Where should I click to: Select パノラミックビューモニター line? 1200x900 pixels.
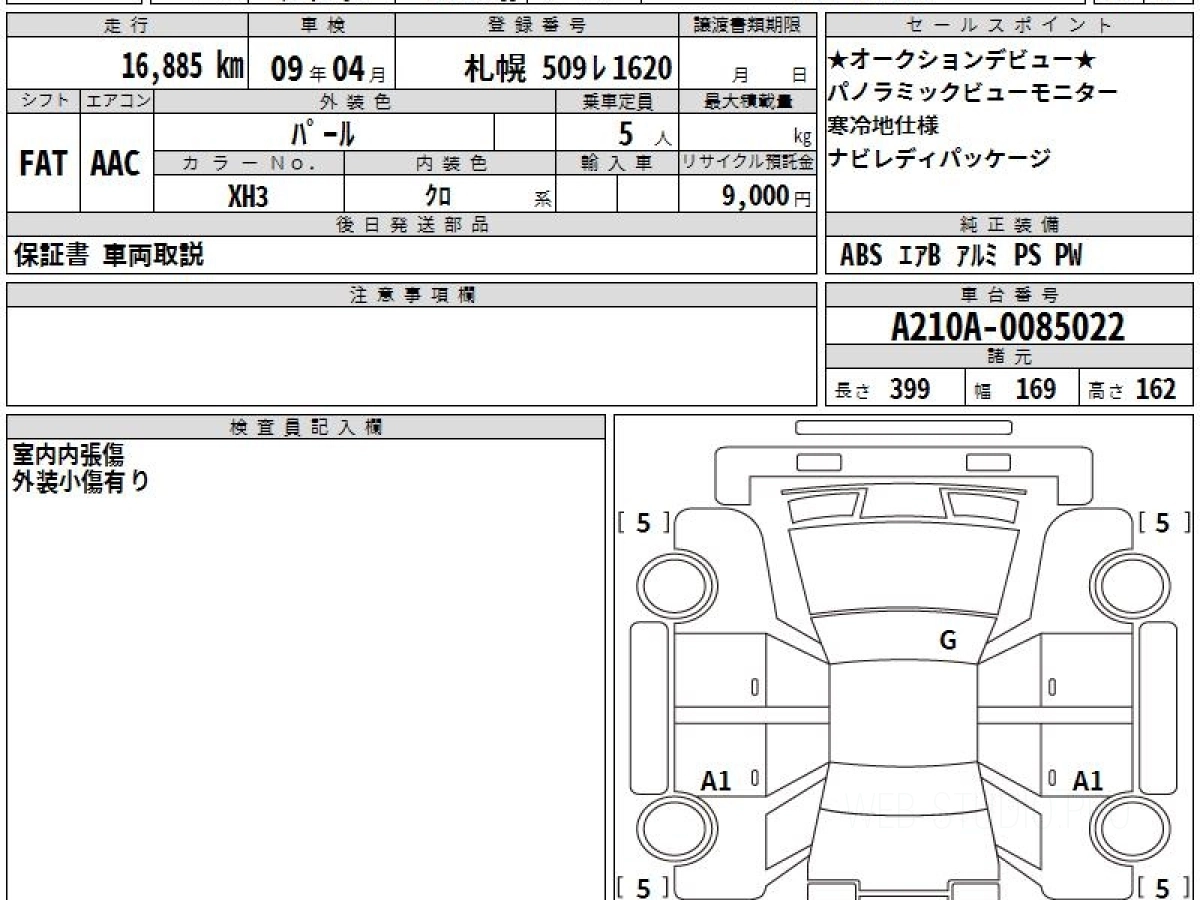[973, 93]
